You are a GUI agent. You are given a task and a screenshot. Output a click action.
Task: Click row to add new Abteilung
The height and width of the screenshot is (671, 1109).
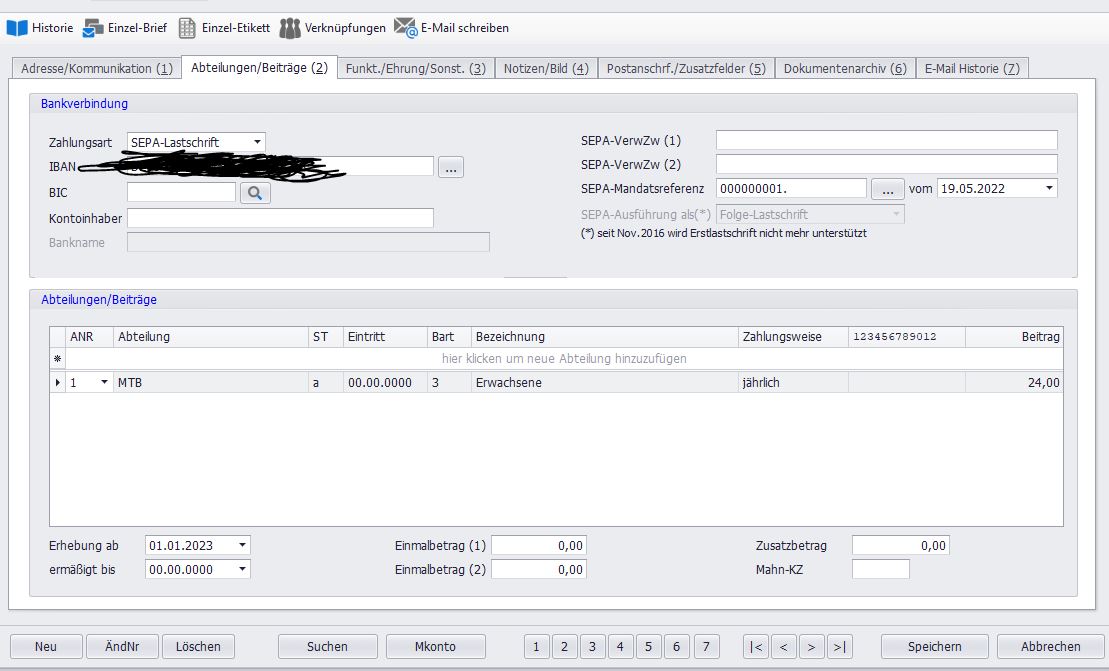pyautogui.click(x=564, y=358)
